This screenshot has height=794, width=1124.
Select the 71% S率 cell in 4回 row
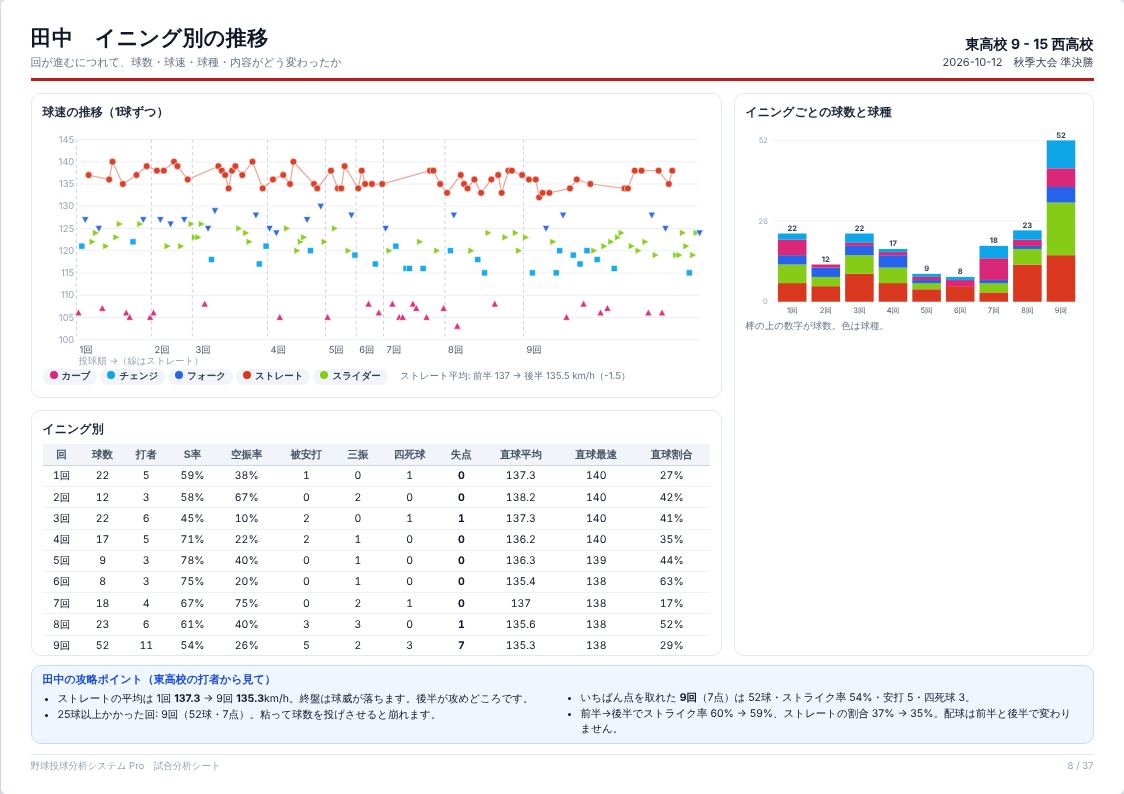(x=192, y=540)
